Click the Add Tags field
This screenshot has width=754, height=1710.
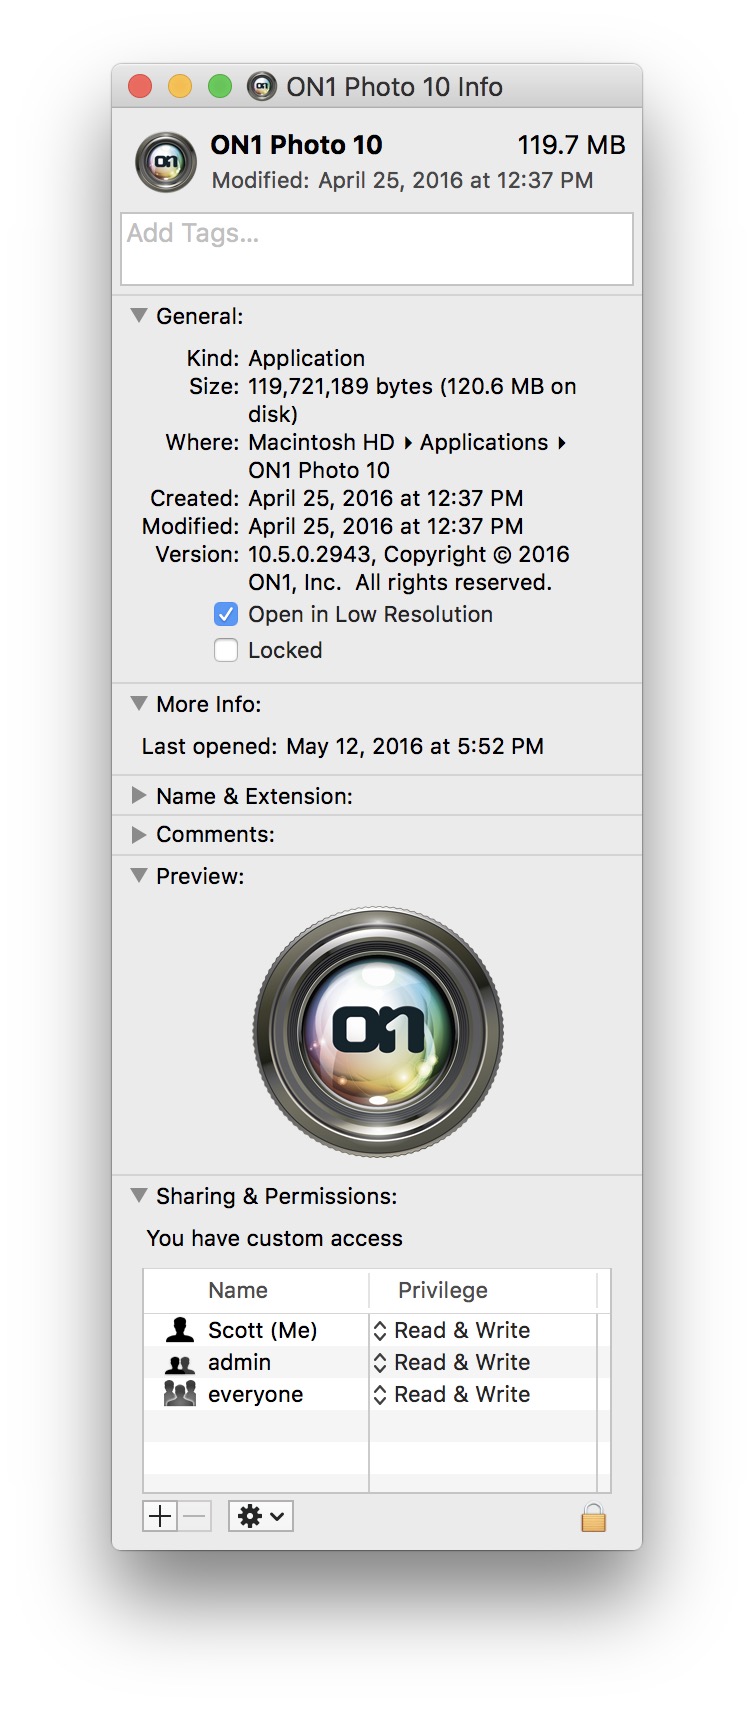[x=377, y=249]
